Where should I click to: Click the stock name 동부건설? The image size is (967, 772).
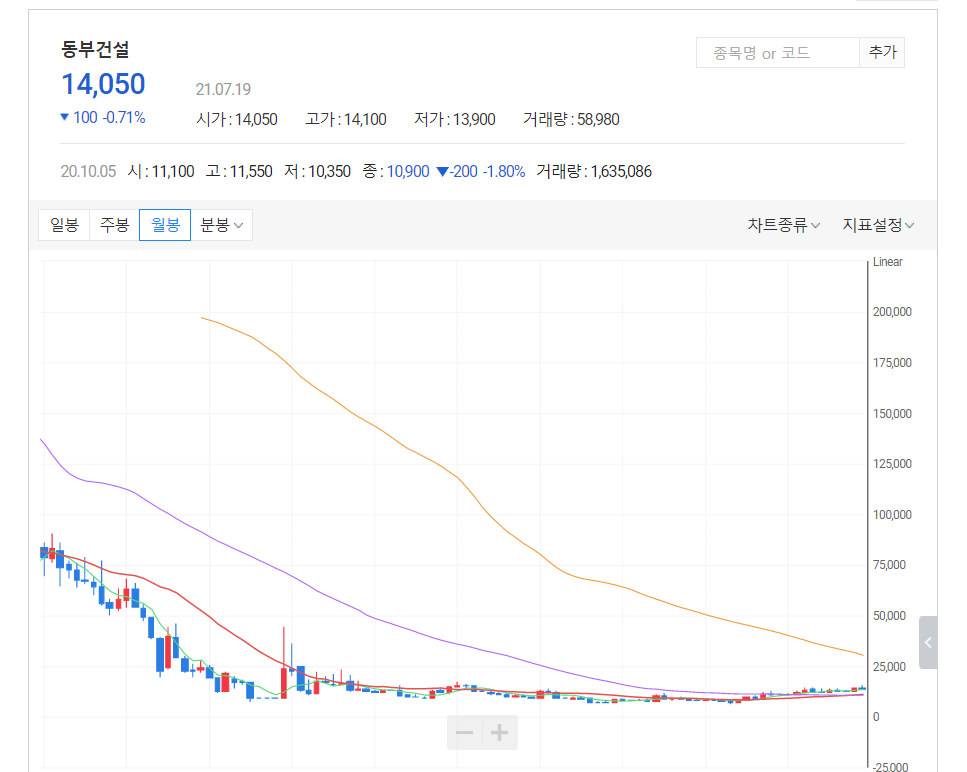pyautogui.click(x=95, y=49)
